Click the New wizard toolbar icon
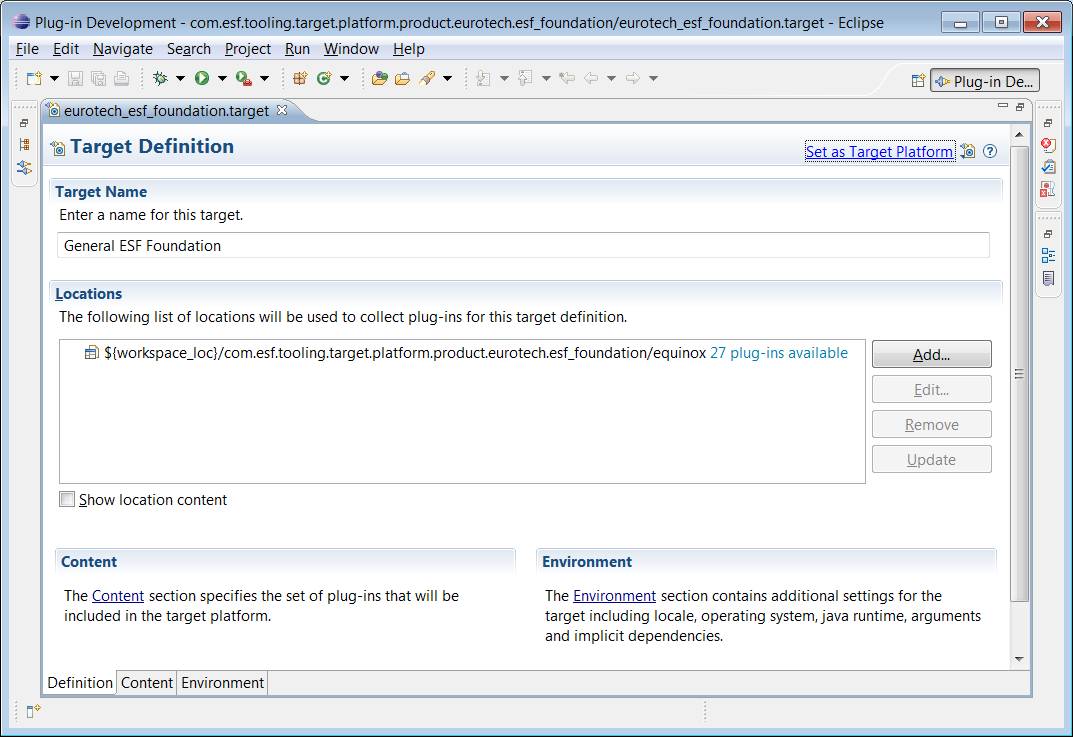1073x737 pixels. (x=34, y=78)
